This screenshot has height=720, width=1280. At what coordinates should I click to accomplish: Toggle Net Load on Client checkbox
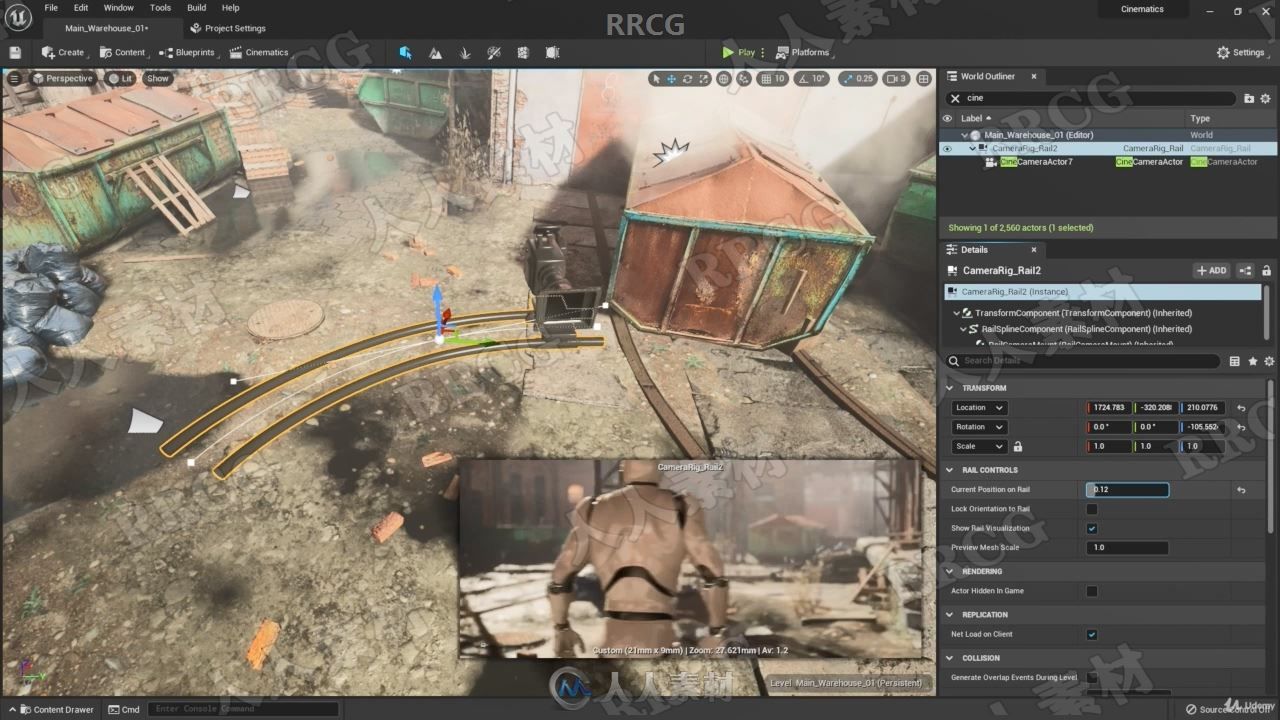click(1092, 634)
